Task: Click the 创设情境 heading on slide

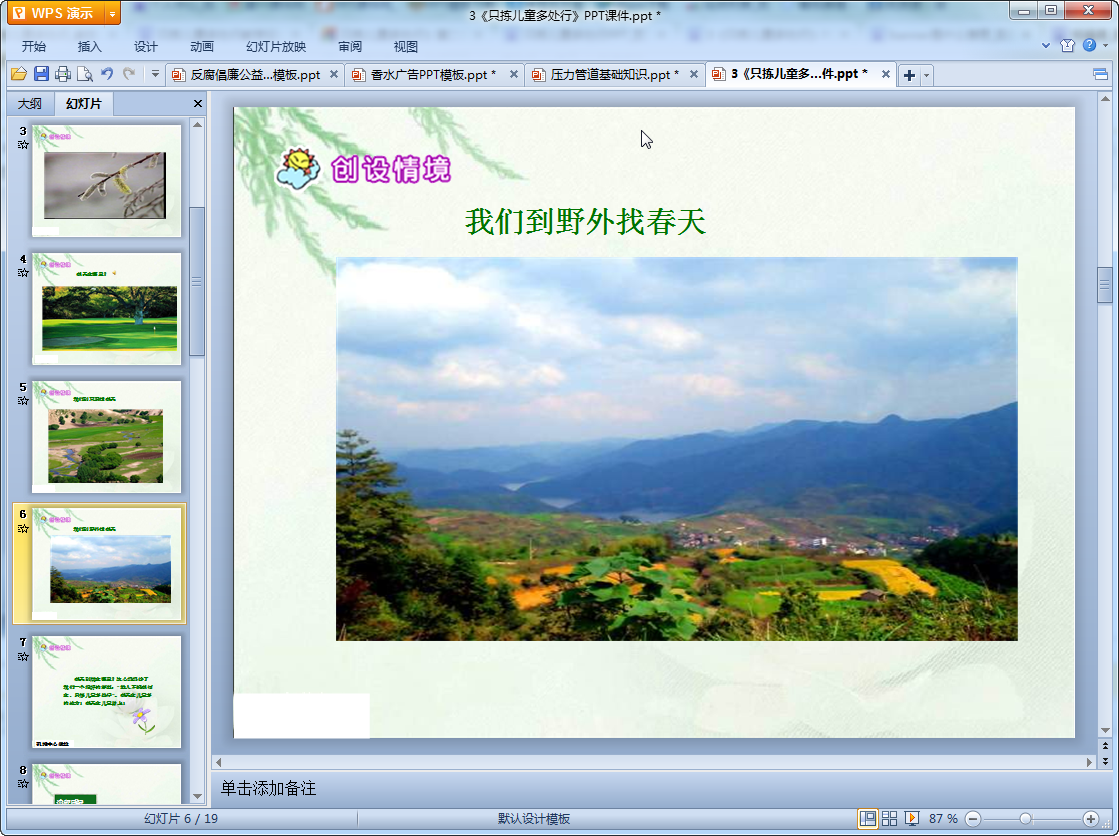Action: click(390, 170)
